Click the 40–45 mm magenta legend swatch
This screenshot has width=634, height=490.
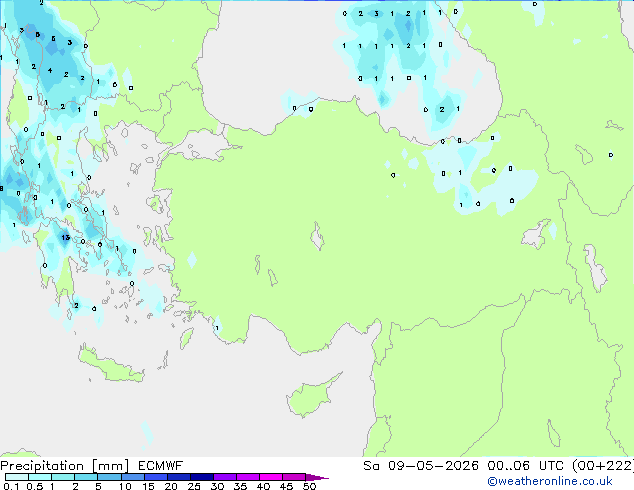click(271, 477)
